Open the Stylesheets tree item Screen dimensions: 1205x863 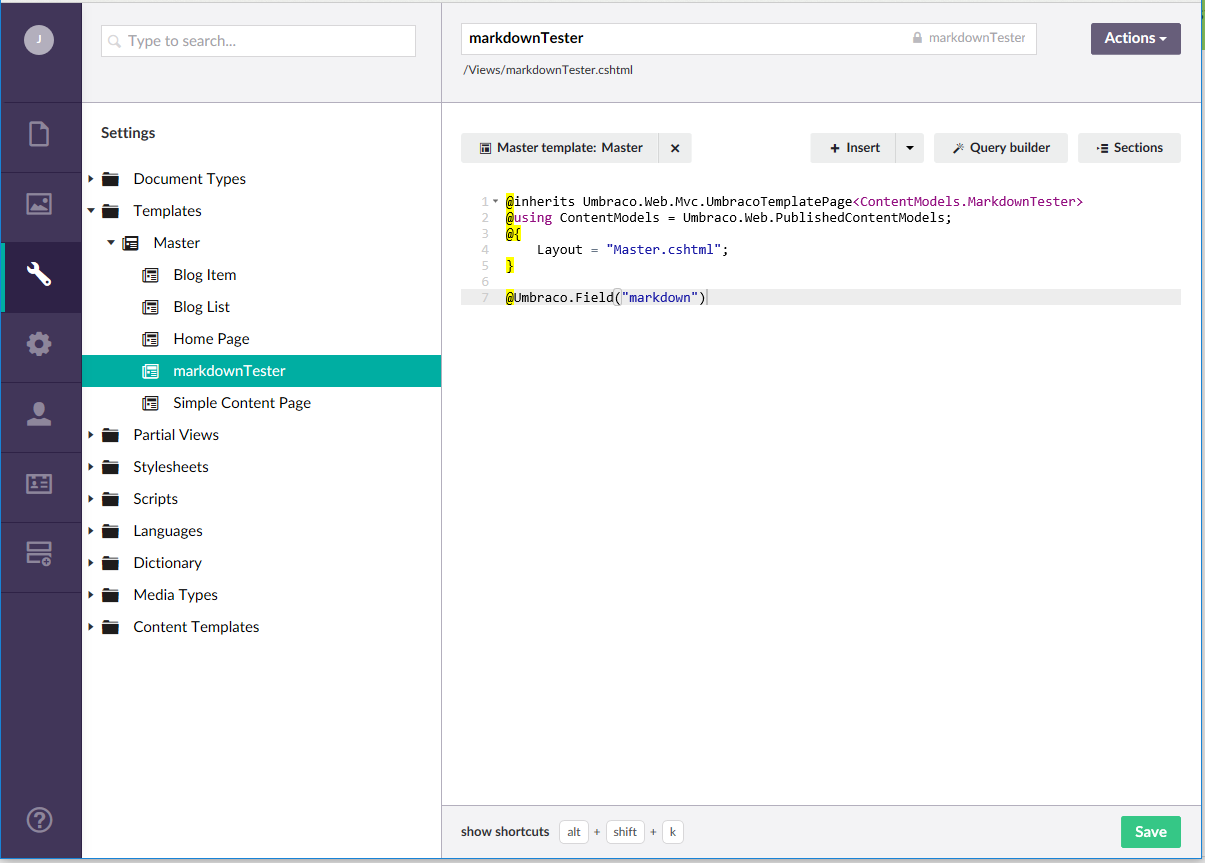pyautogui.click(x=171, y=467)
